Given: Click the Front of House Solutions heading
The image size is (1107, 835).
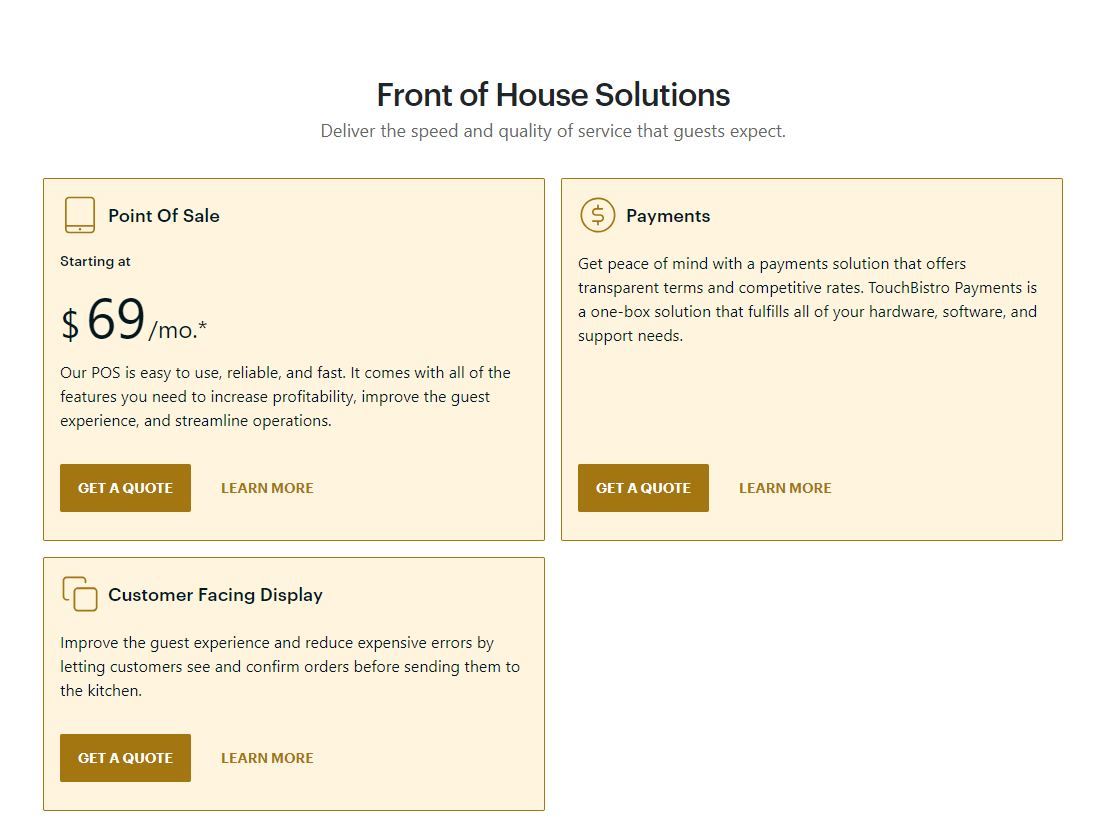Looking at the screenshot, I should pos(554,95).
